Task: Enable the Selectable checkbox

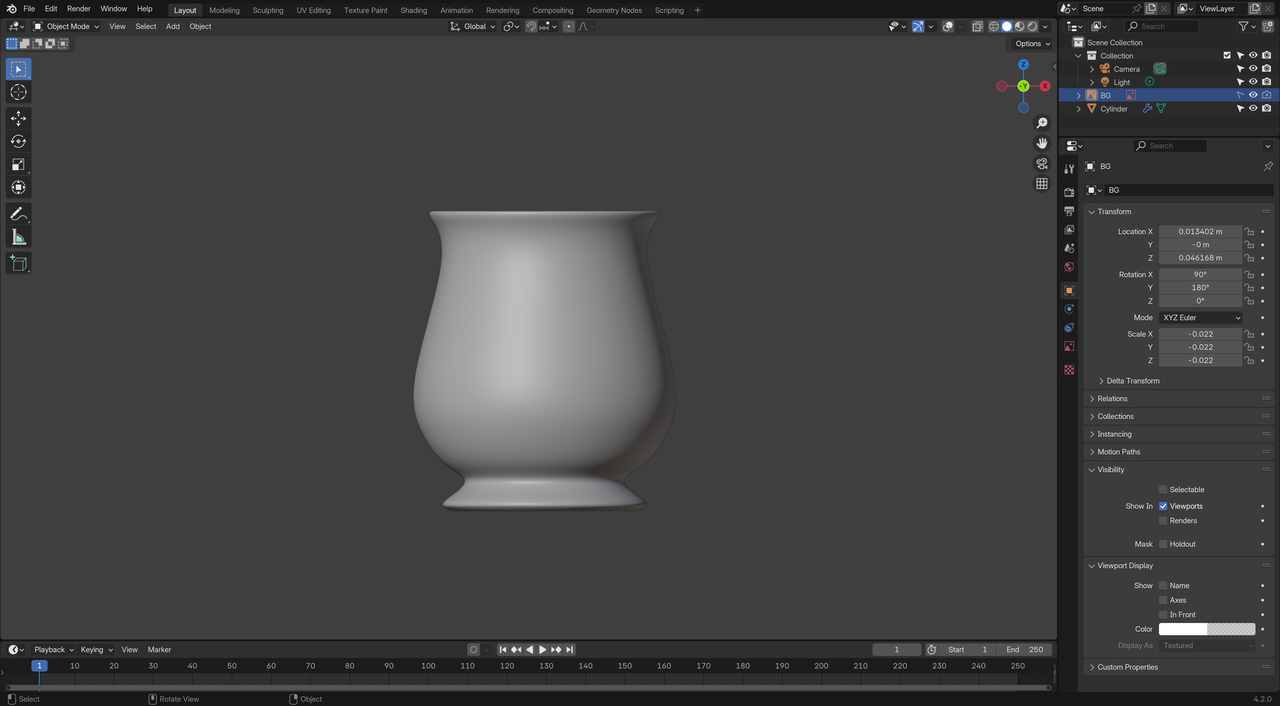Action: click(1163, 490)
